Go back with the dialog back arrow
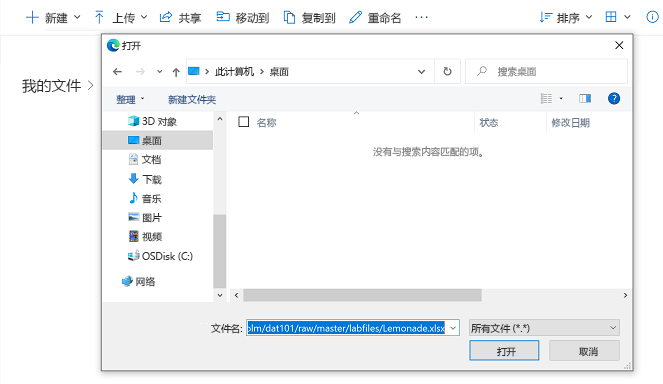The height and width of the screenshot is (384, 663). coord(118,72)
